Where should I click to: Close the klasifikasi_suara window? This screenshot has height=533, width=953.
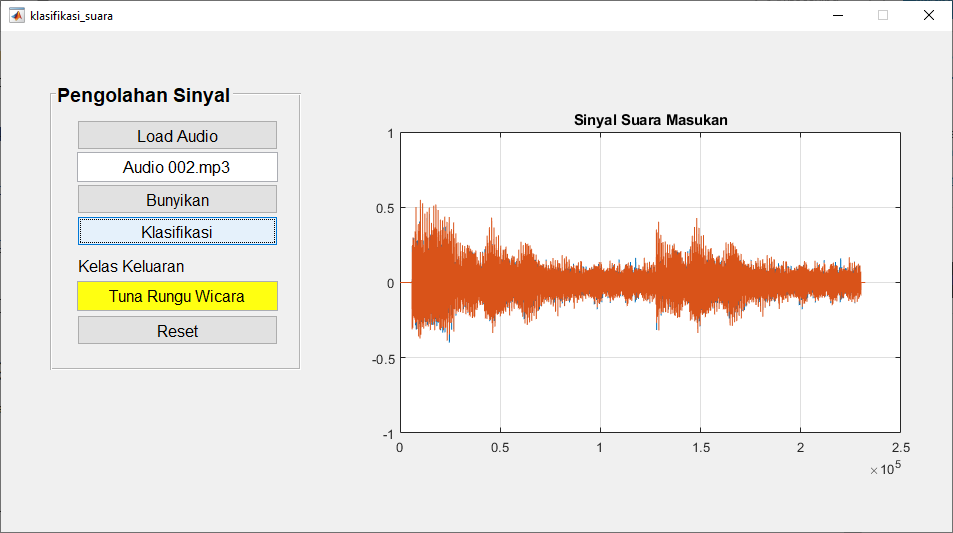pyautogui.click(x=928, y=15)
